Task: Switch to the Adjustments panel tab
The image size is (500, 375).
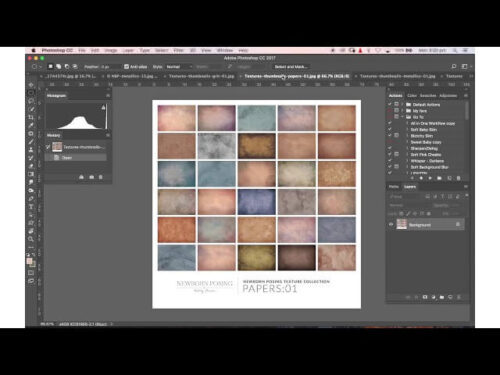Action: 448,96
